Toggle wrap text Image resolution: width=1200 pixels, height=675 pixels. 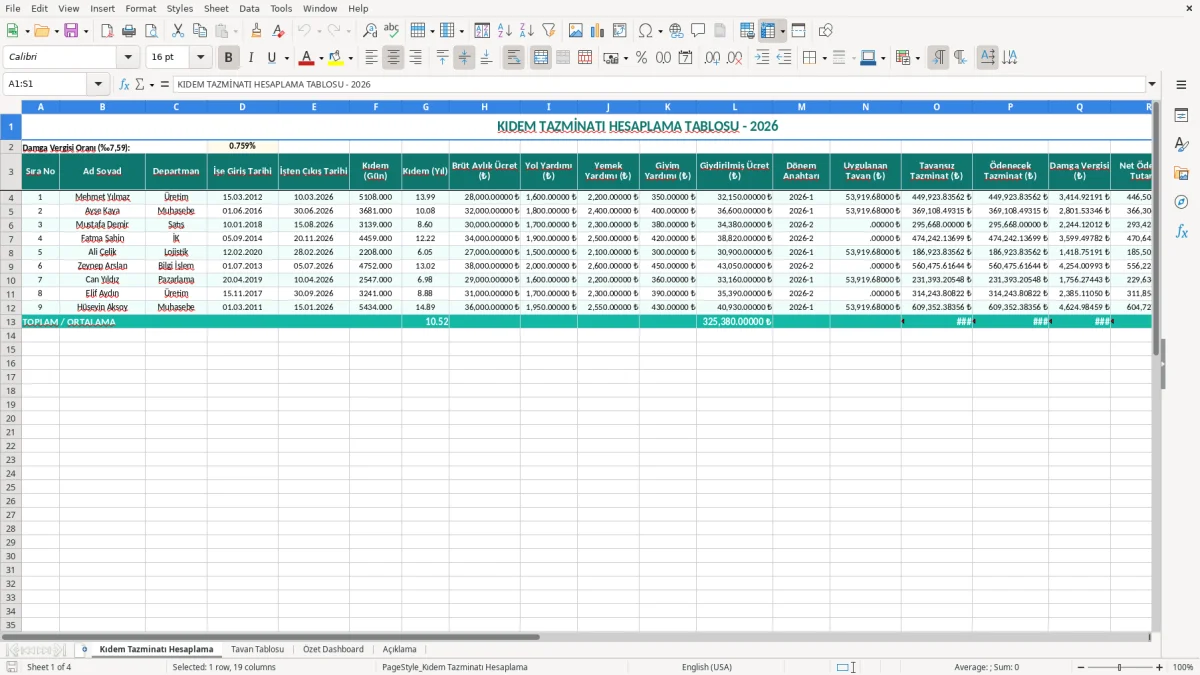click(x=513, y=58)
